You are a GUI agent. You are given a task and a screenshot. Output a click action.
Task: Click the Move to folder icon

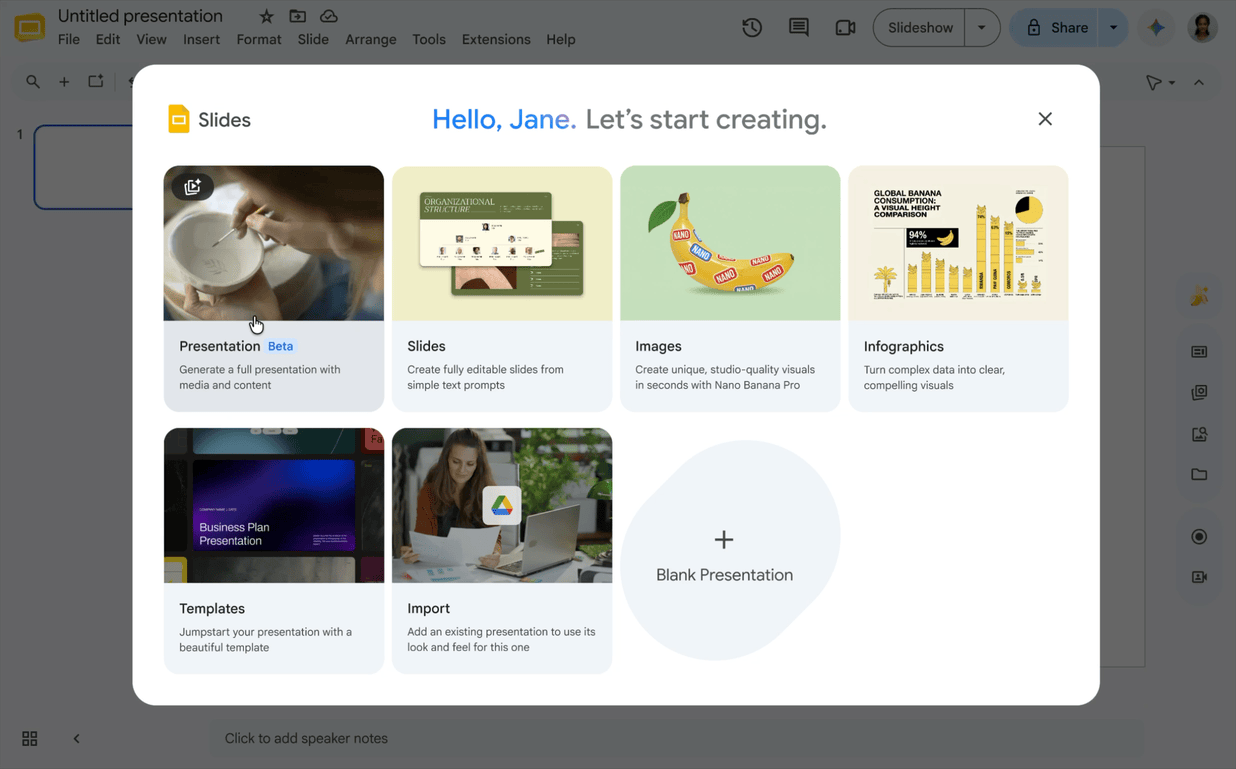(297, 16)
